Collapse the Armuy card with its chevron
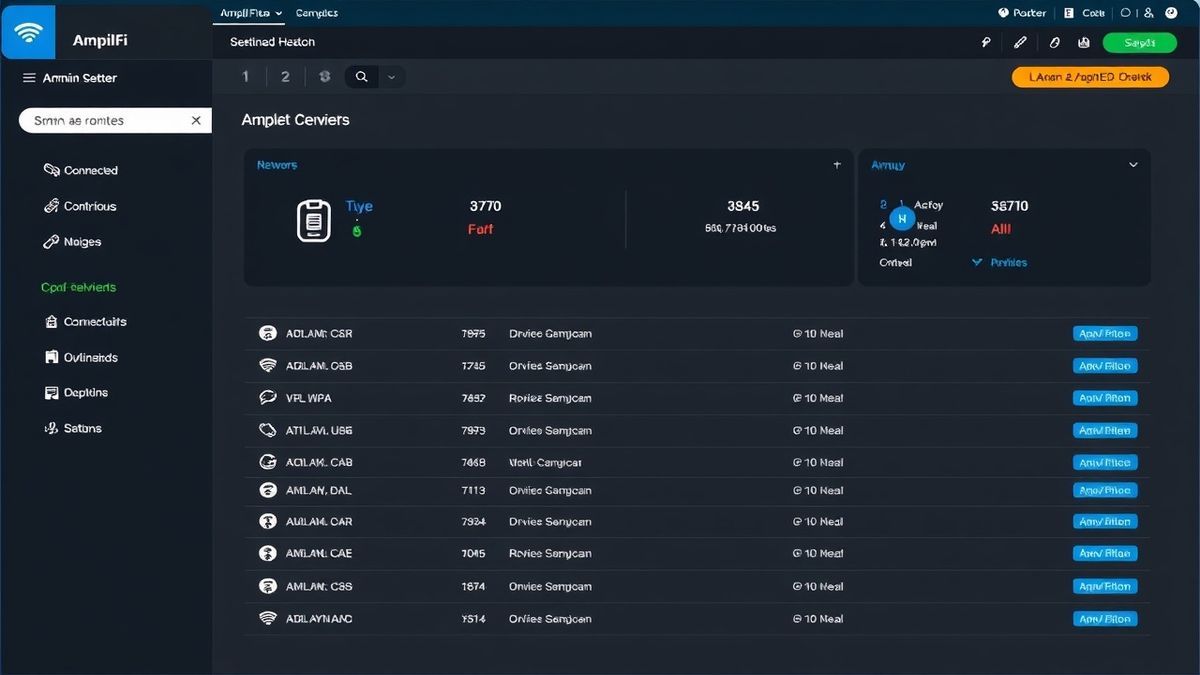The width and height of the screenshot is (1200, 675). point(1133,165)
